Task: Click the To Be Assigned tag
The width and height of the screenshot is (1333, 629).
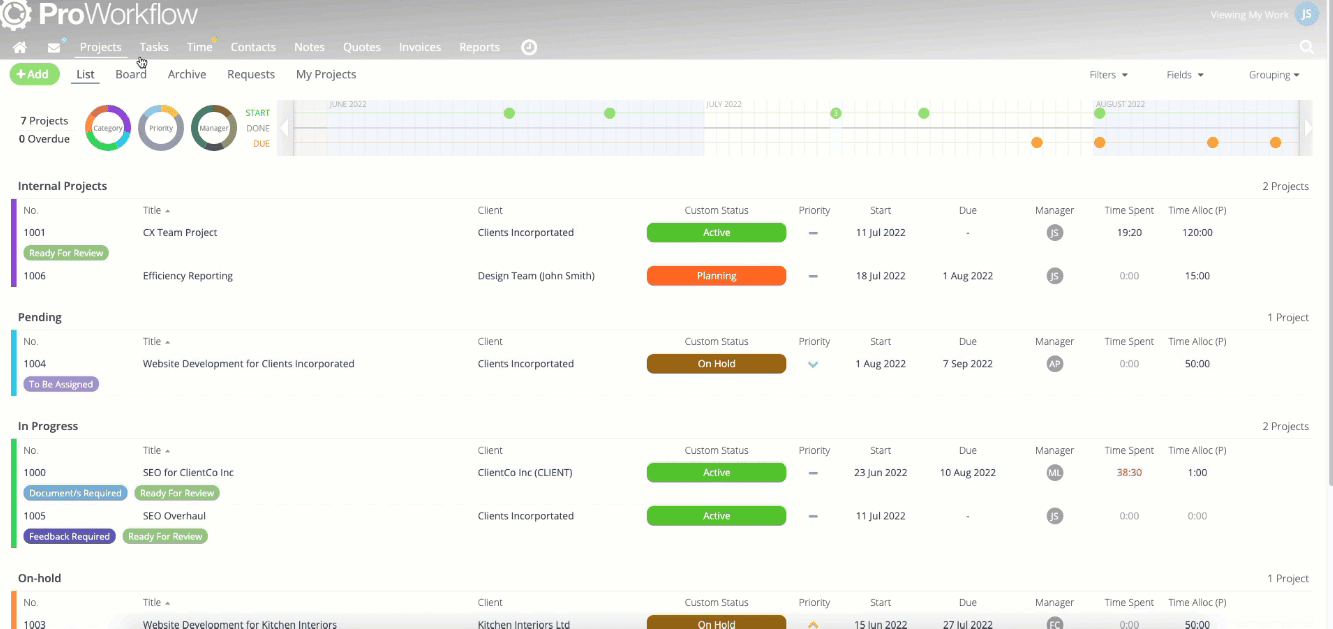Action: coord(61,384)
